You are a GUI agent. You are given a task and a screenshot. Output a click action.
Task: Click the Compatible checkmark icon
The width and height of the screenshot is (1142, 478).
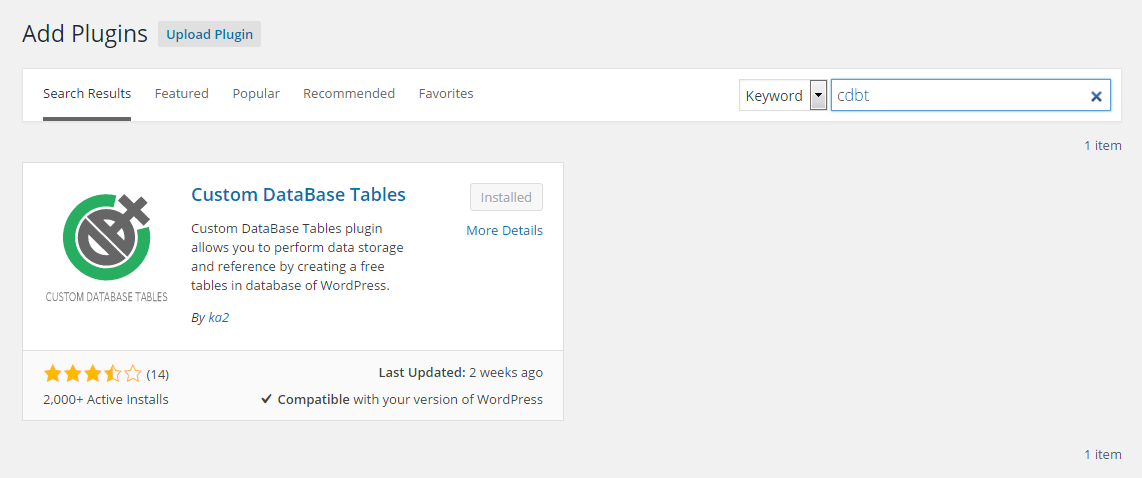coord(266,399)
